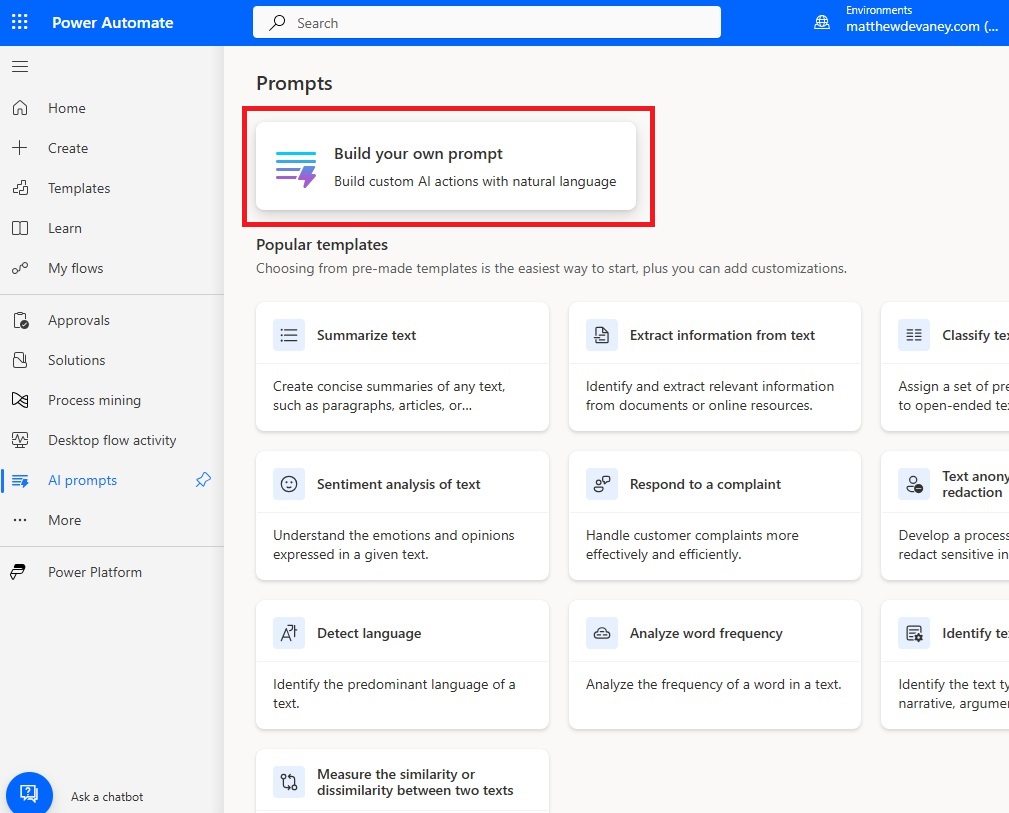This screenshot has height=813, width=1009.
Task: Click the Power Automate title
Action: (x=113, y=23)
